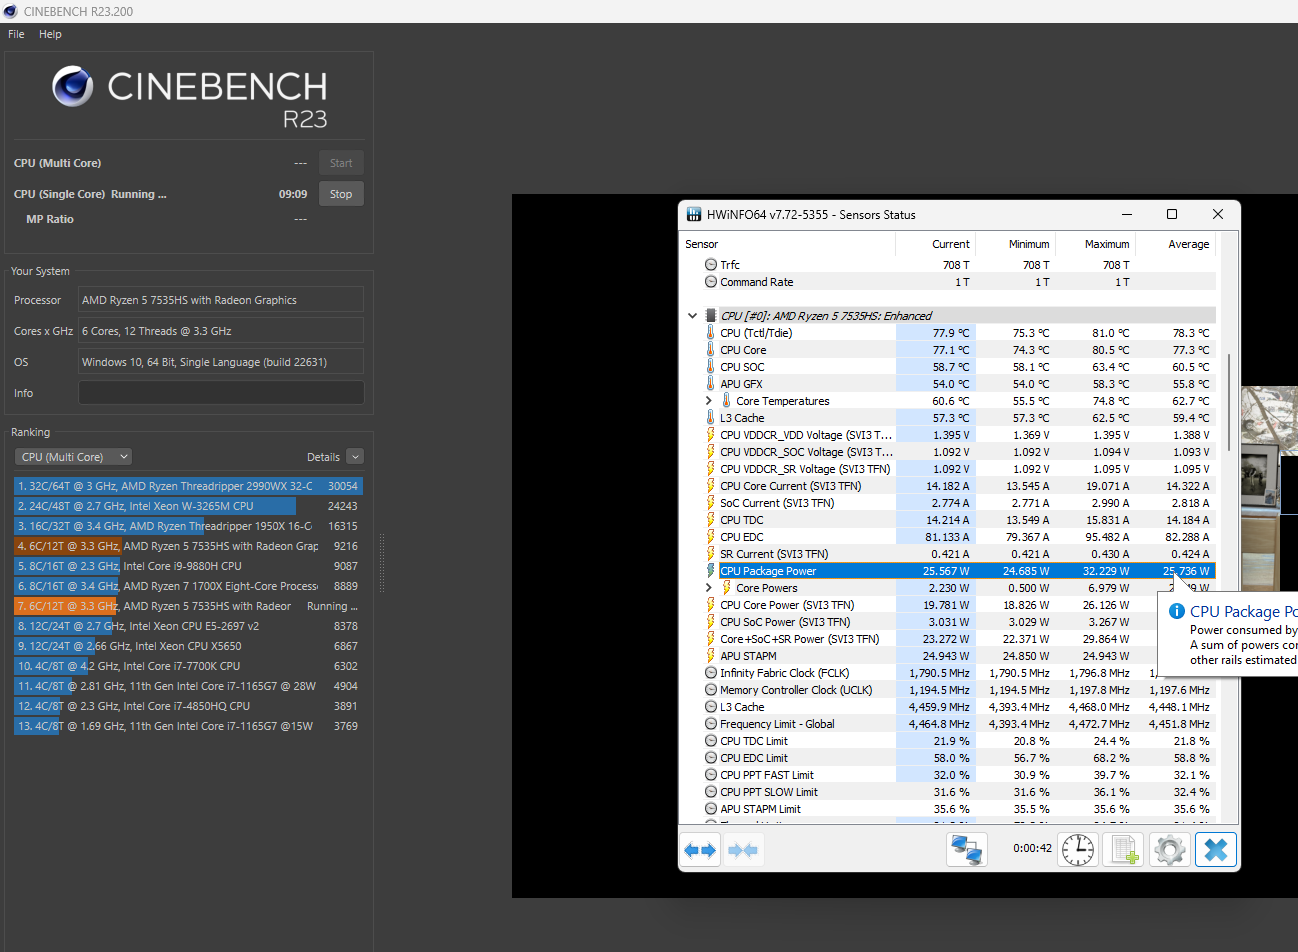This screenshot has width=1298, height=952.
Task: Open HWiNFO sensor settings gear
Action: [1170, 850]
